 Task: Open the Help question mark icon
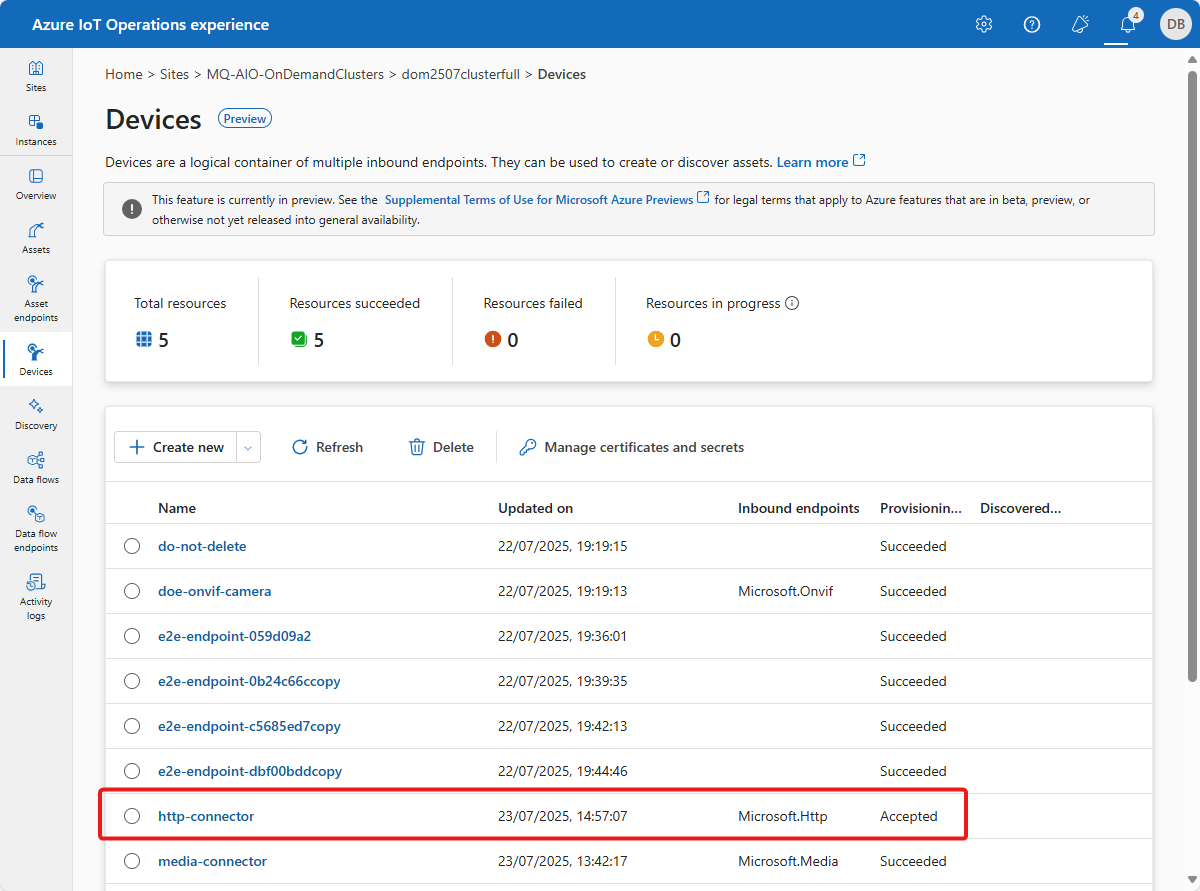point(1032,24)
